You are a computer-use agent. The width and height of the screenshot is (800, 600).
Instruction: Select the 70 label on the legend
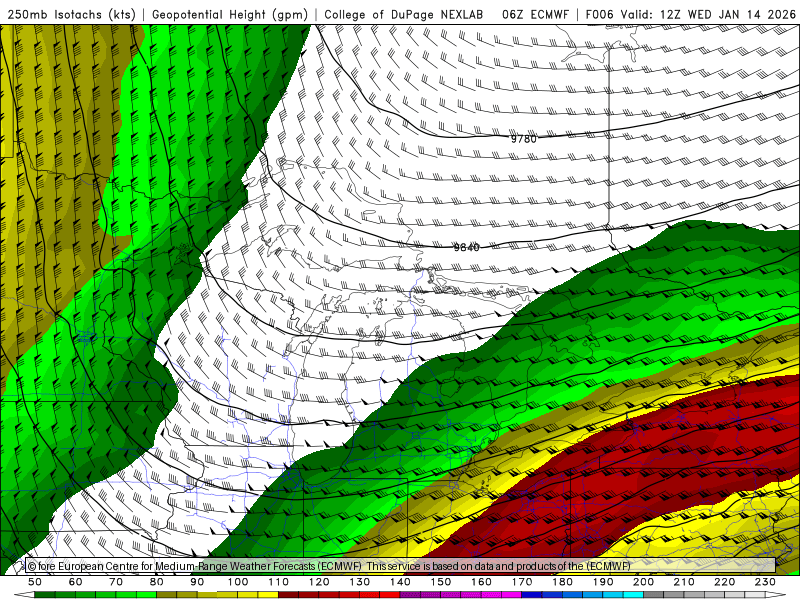click(116, 582)
